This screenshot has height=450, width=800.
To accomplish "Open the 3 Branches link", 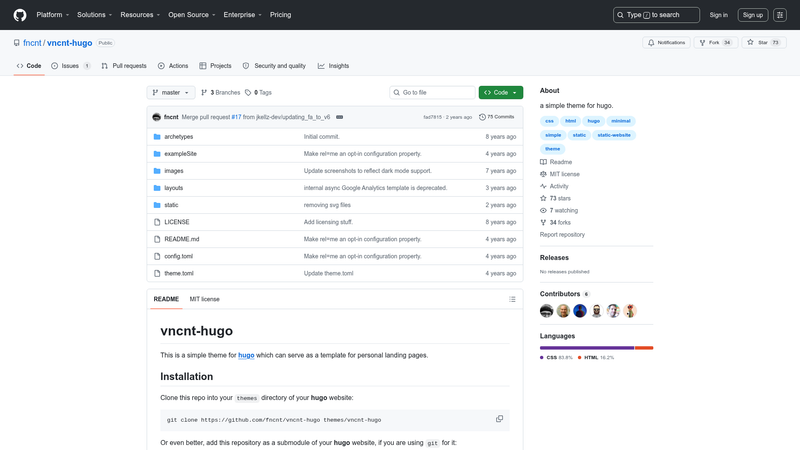I will pyautogui.click(x=220, y=92).
